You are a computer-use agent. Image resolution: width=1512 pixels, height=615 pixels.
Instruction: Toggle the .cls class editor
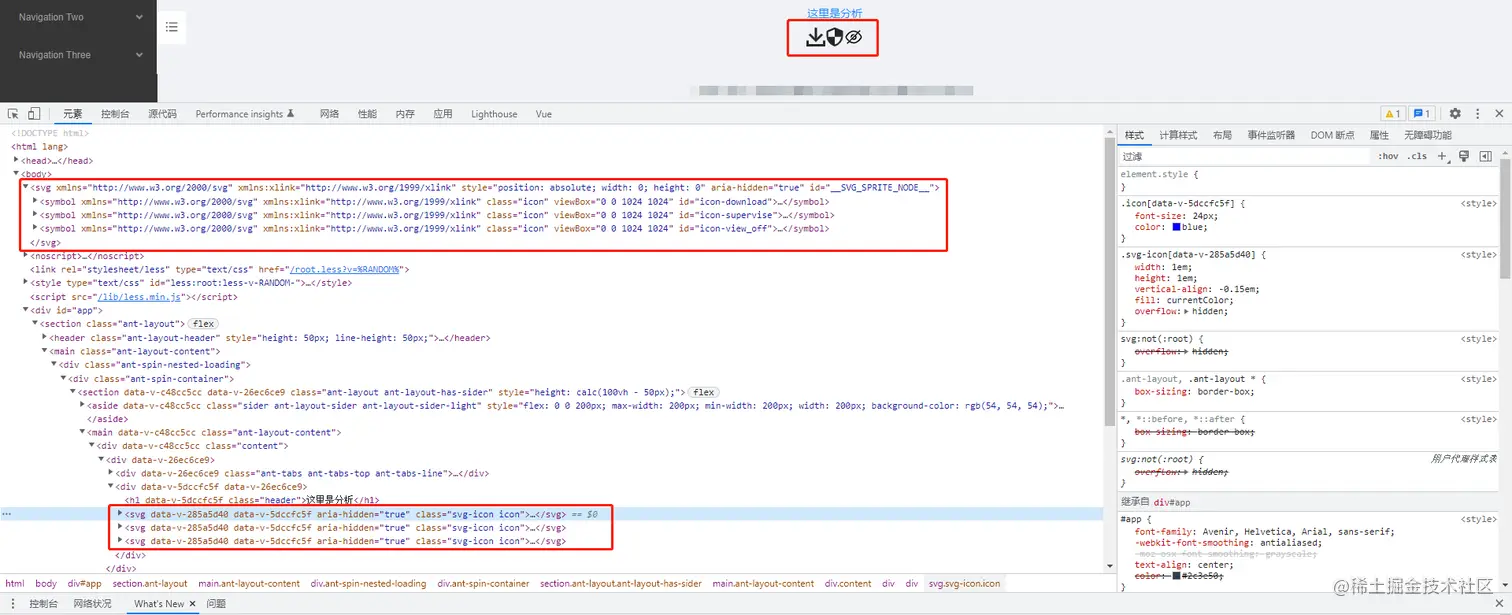coord(1417,156)
